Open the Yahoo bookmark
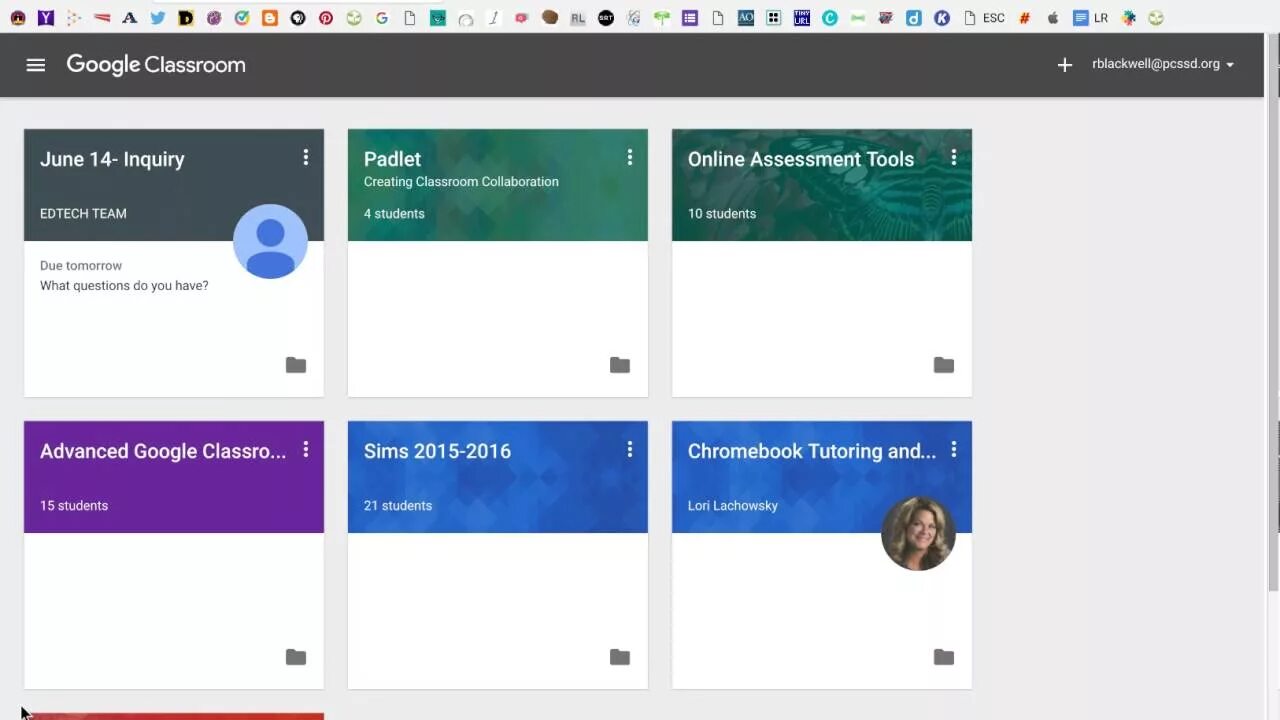 [45, 17]
